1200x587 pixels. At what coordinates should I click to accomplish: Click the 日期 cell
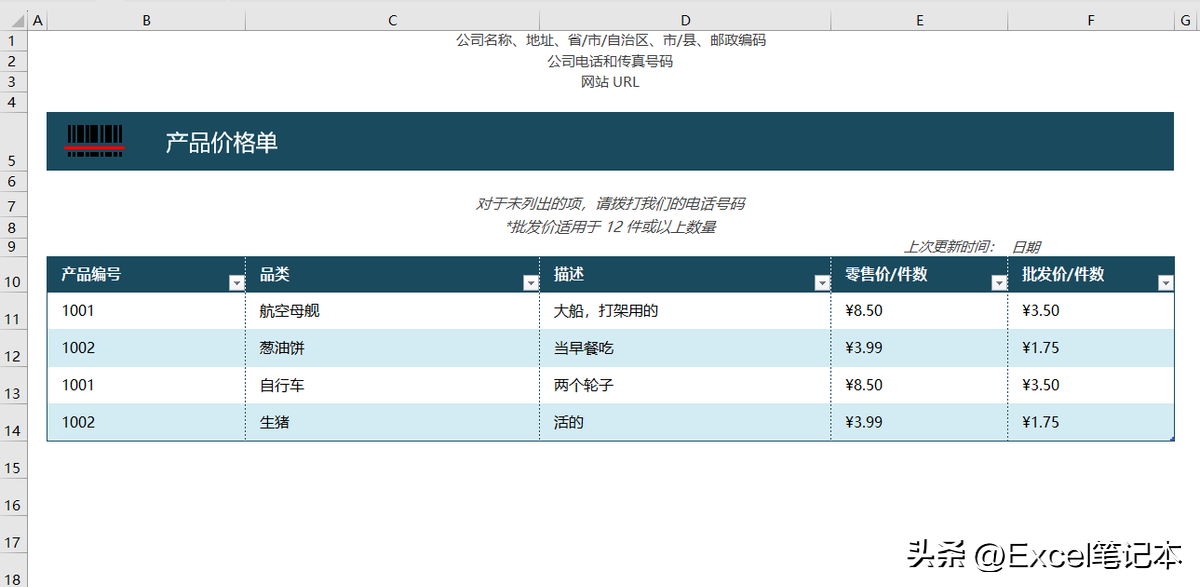(1026, 247)
